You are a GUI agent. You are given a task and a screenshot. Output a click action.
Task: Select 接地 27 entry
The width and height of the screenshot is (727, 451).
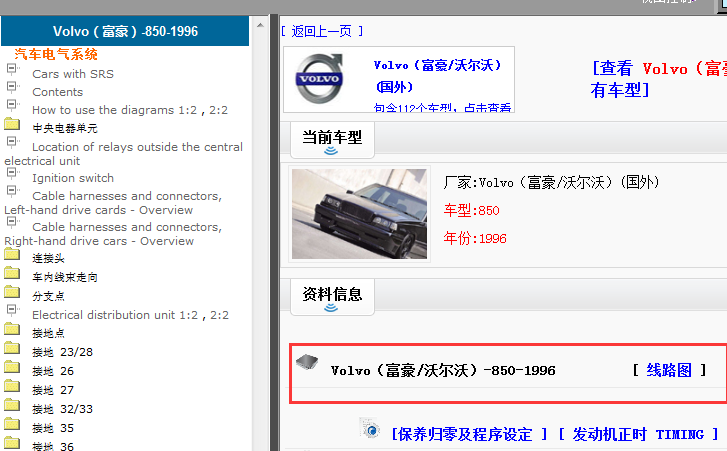pos(53,390)
